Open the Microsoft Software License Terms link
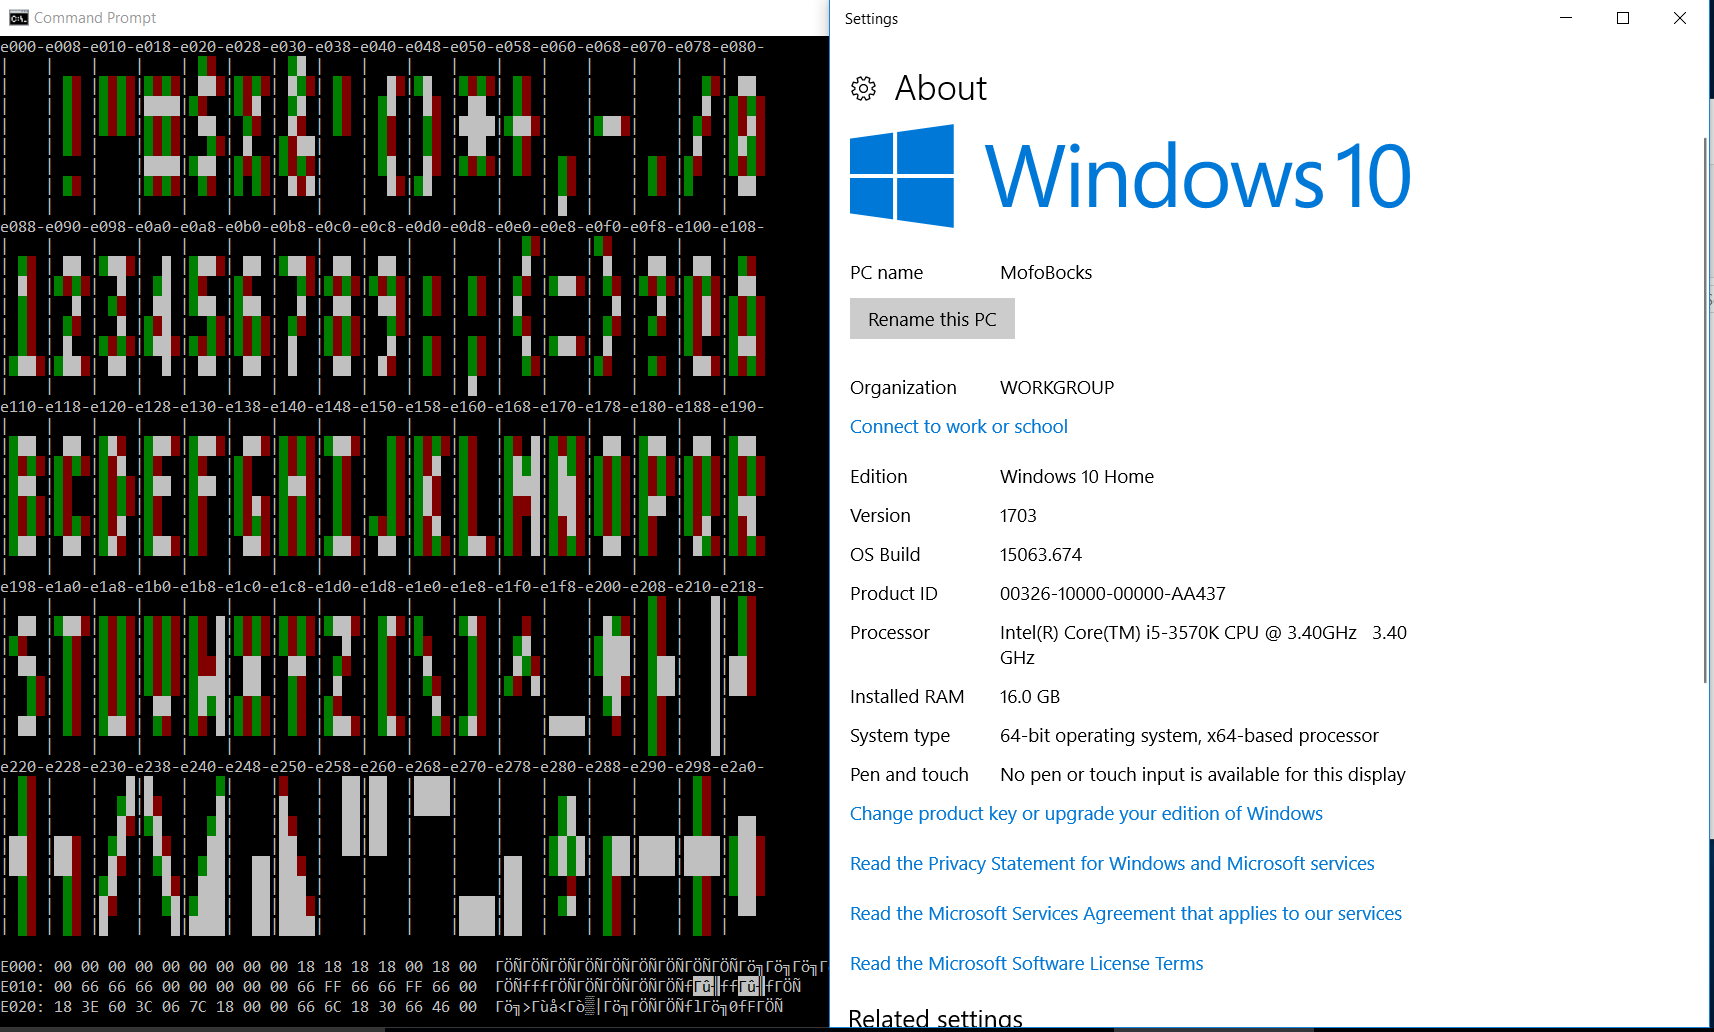 [x=1027, y=964]
